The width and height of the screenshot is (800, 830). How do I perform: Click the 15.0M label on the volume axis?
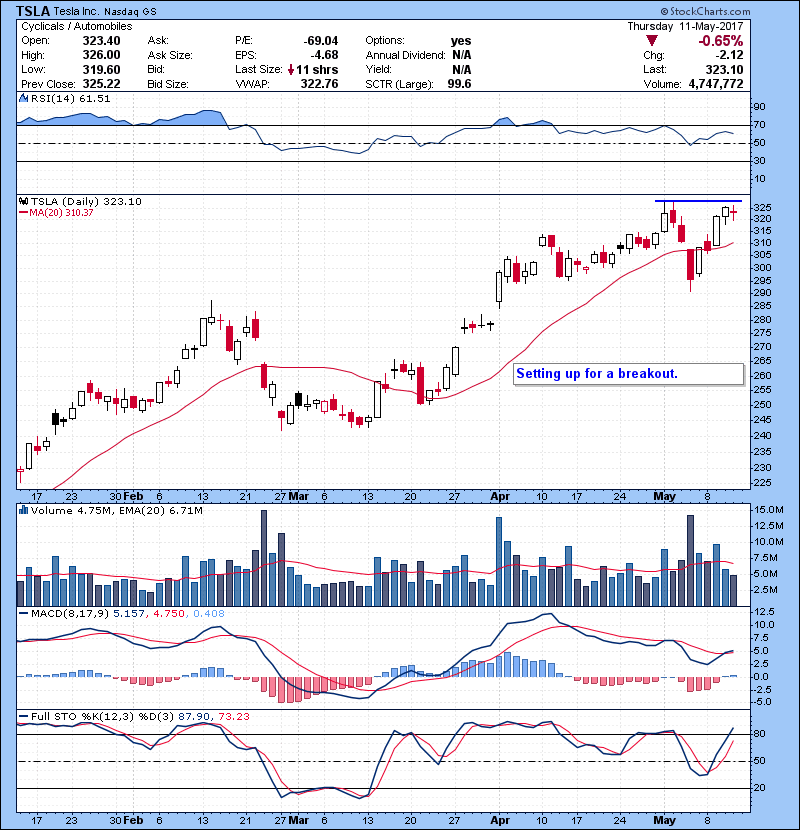click(x=769, y=510)
